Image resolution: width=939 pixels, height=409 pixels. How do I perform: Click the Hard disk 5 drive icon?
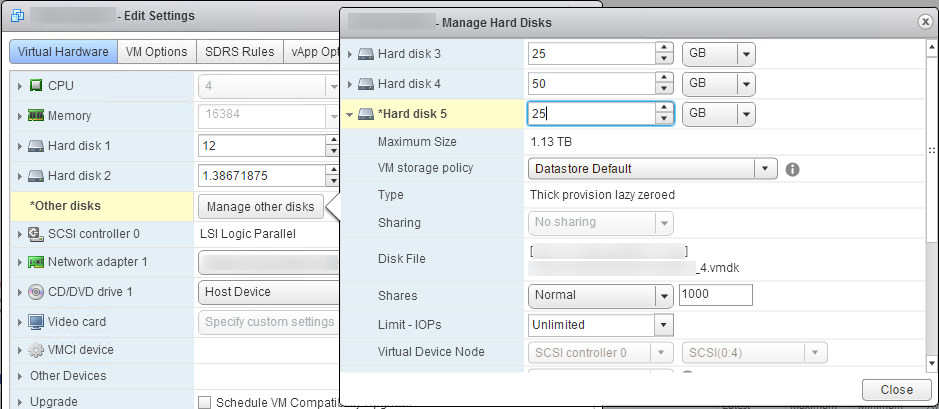(x=366, y=114)
